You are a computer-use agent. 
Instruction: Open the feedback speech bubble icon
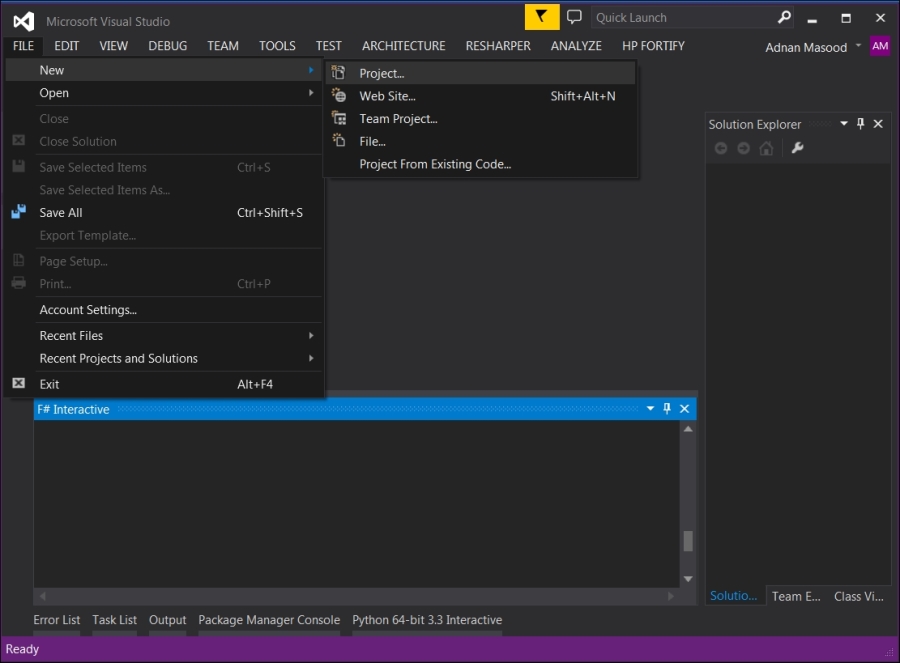pos(574,17)
